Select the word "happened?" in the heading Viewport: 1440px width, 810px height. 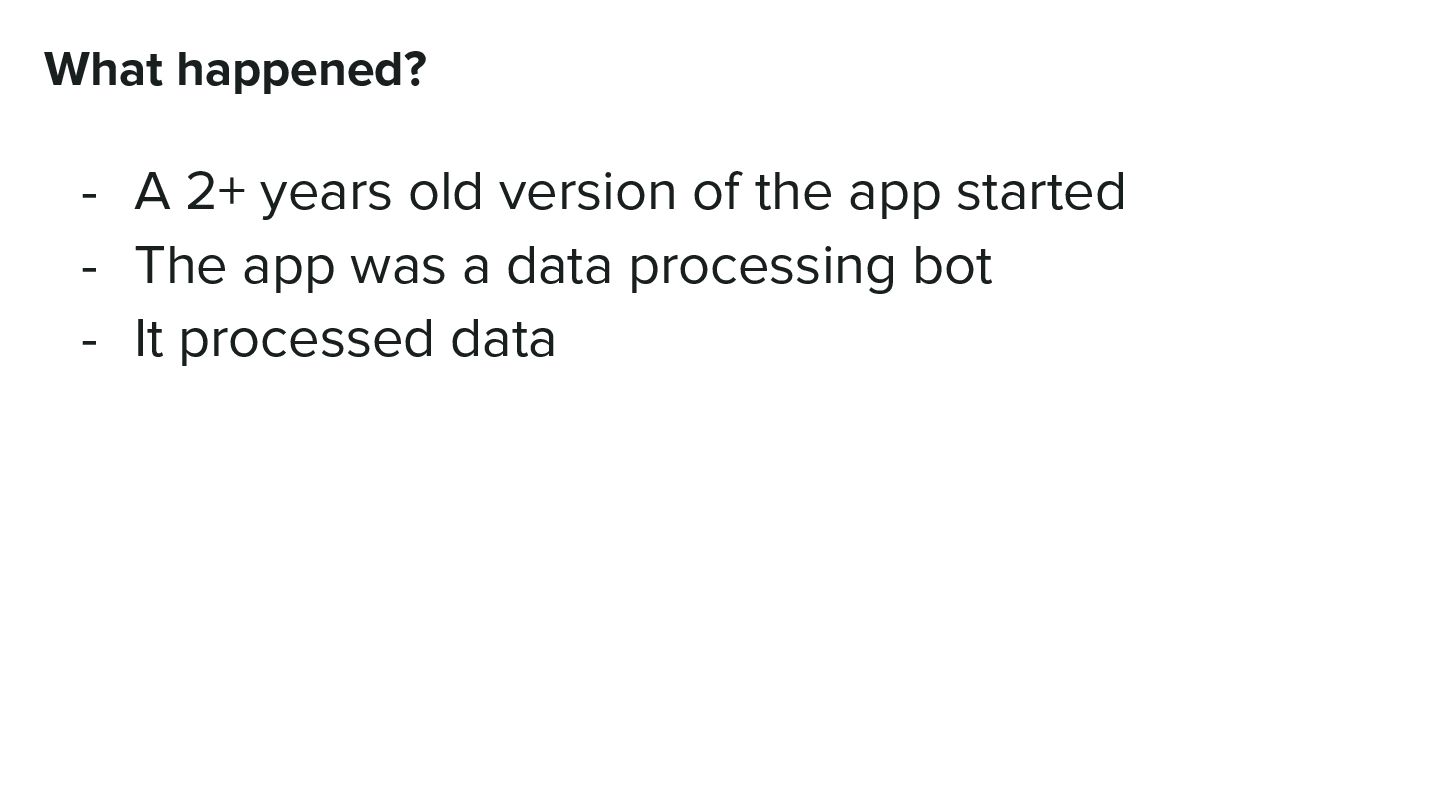(301, 70)
